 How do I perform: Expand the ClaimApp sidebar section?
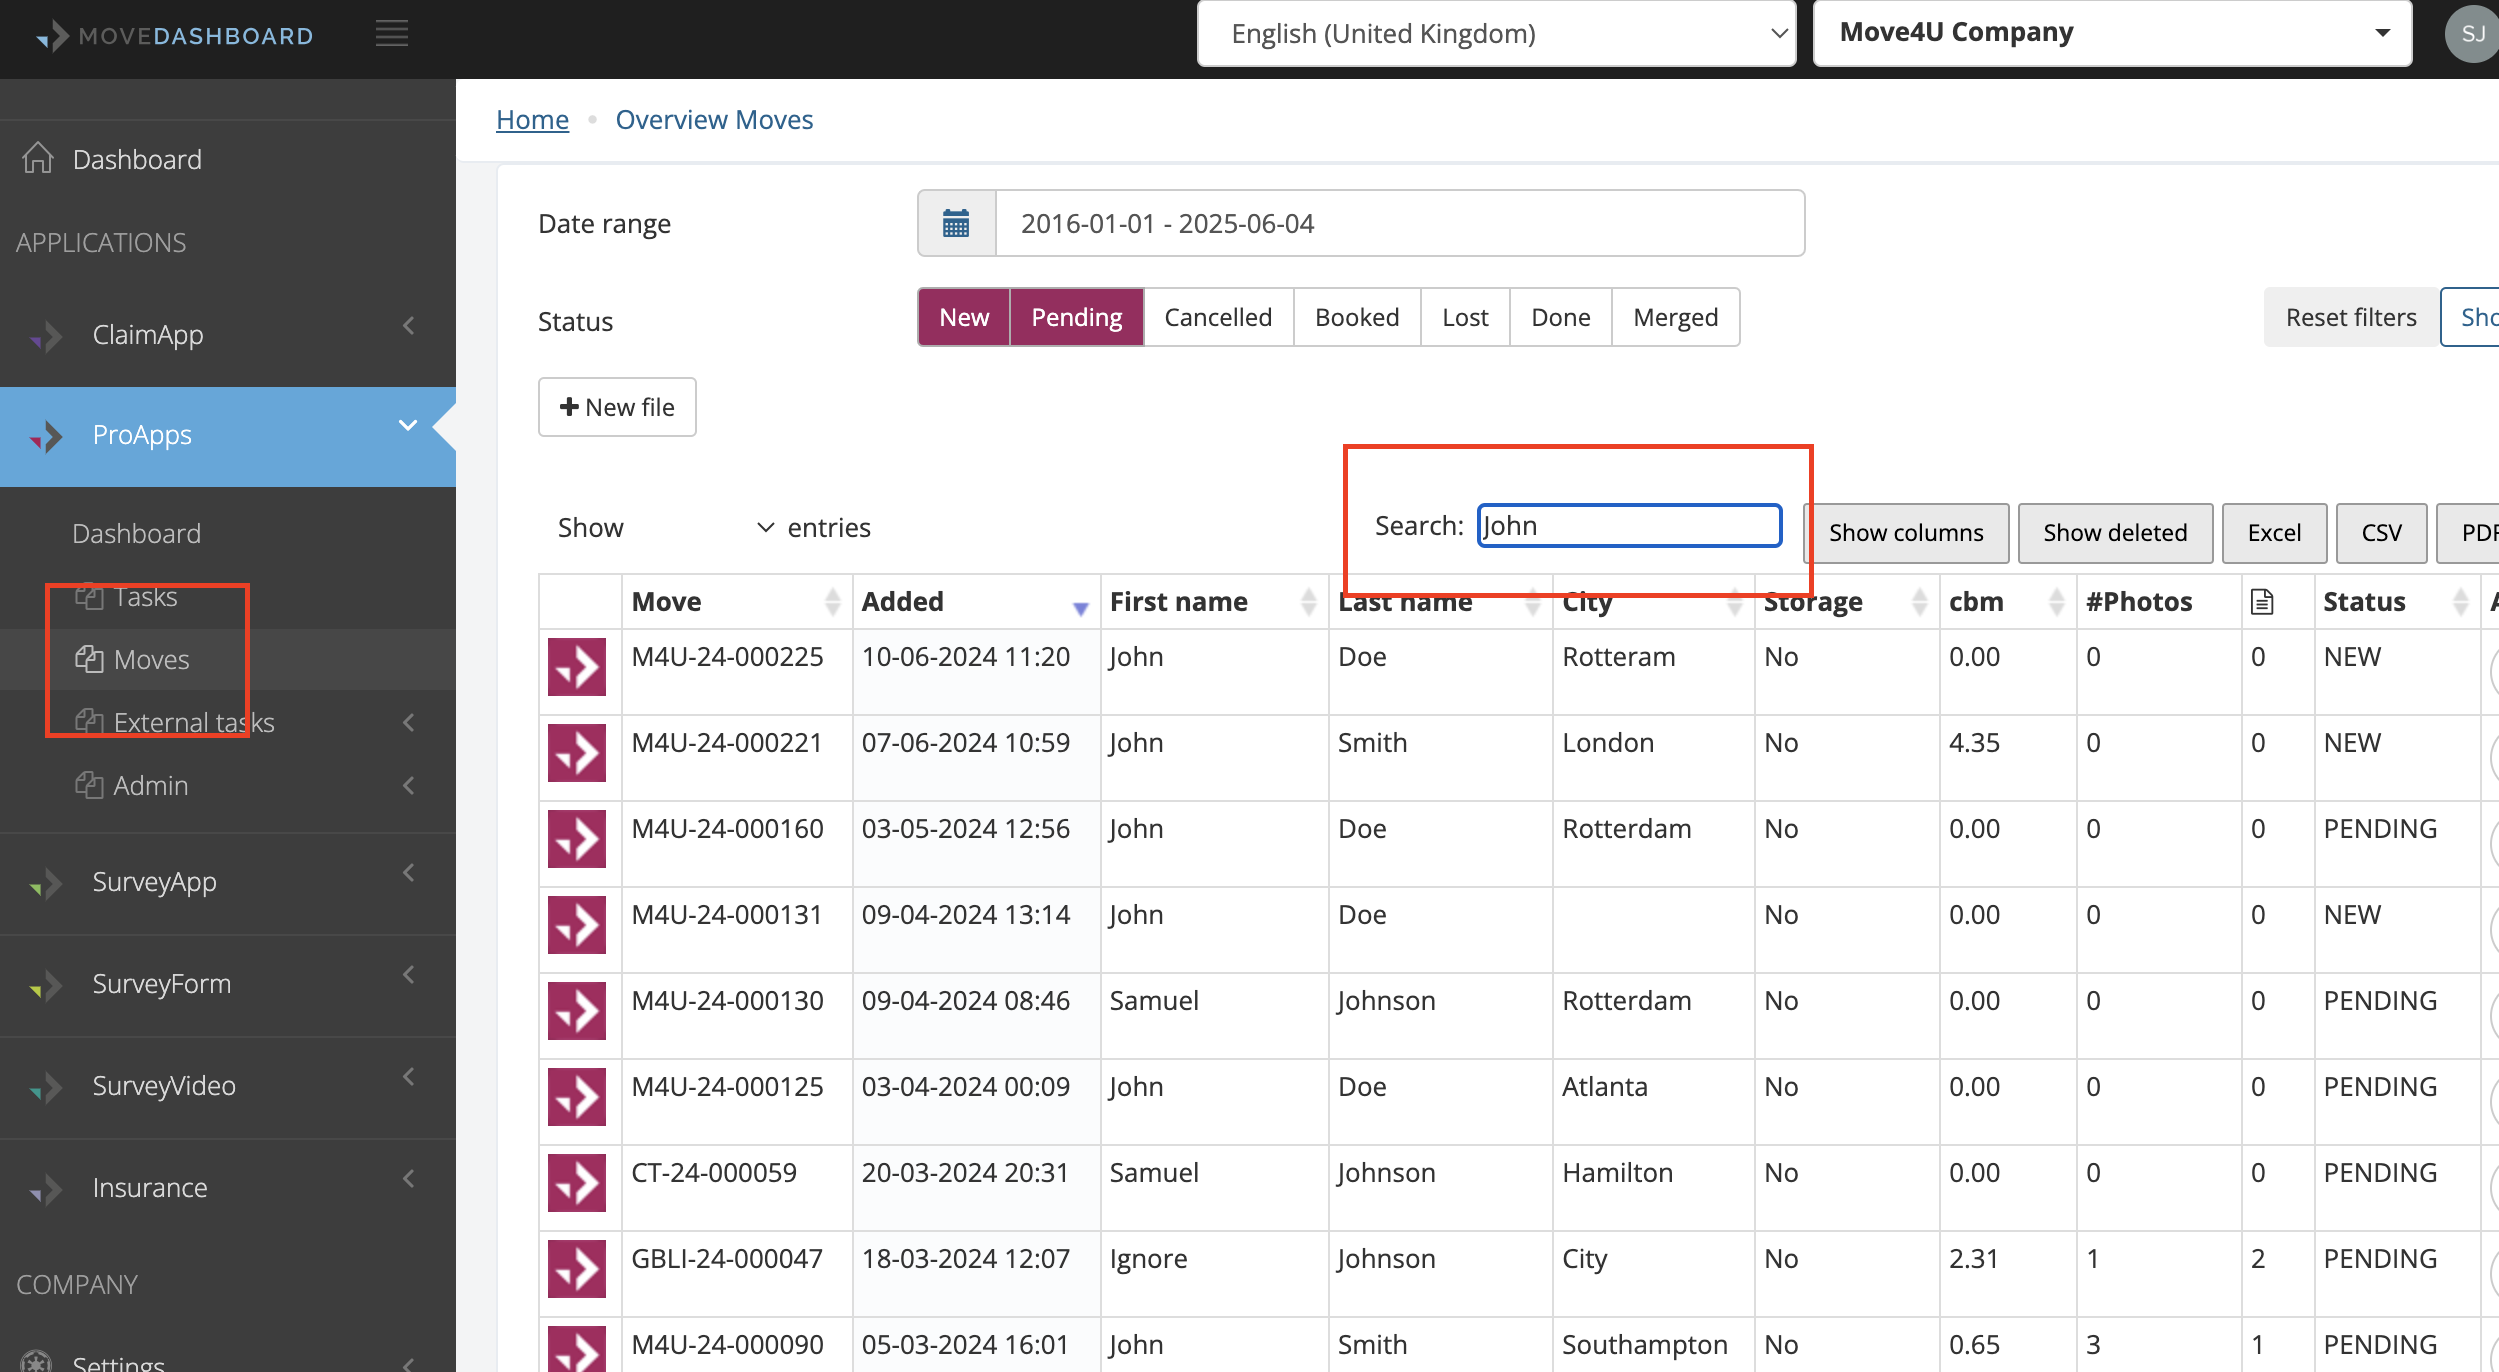coord(408,325)
